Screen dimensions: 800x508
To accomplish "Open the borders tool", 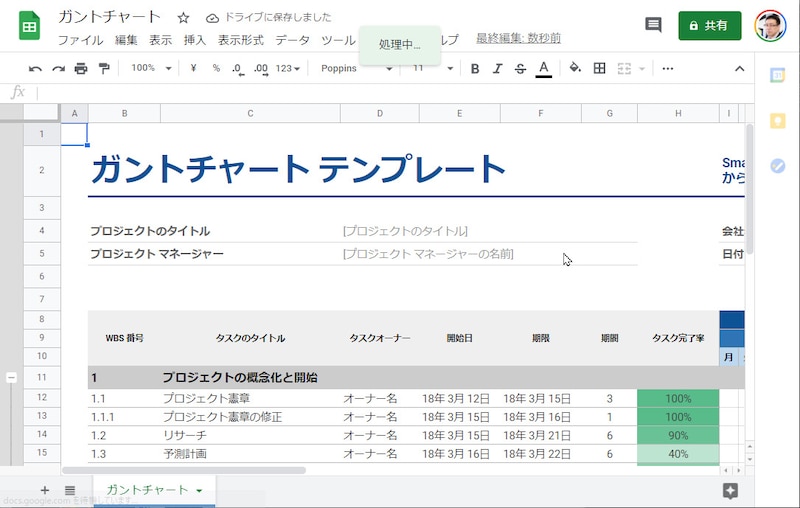I will tap(600, 68).
